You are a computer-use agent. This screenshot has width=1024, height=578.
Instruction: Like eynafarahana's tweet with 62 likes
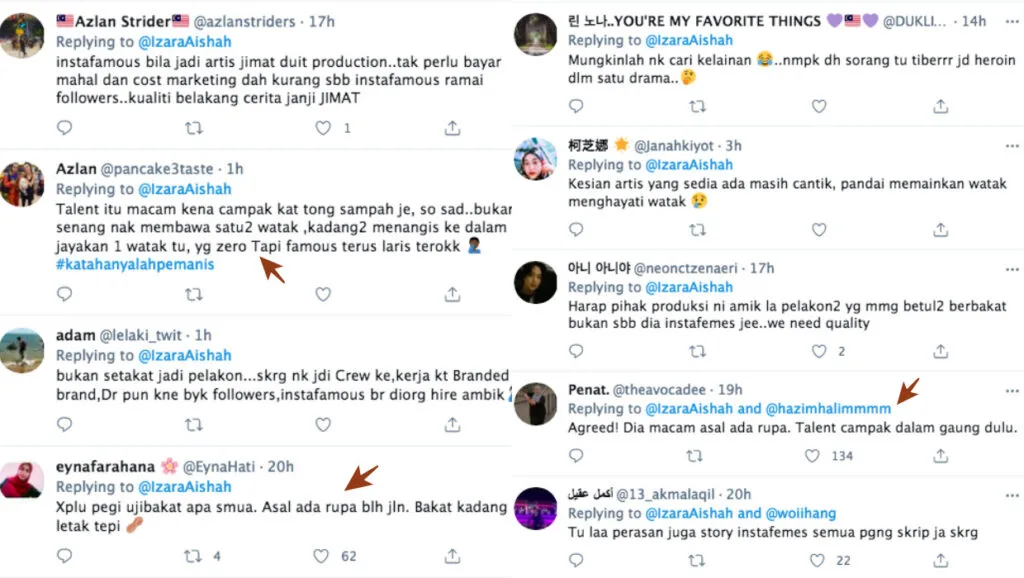point(323,556)
